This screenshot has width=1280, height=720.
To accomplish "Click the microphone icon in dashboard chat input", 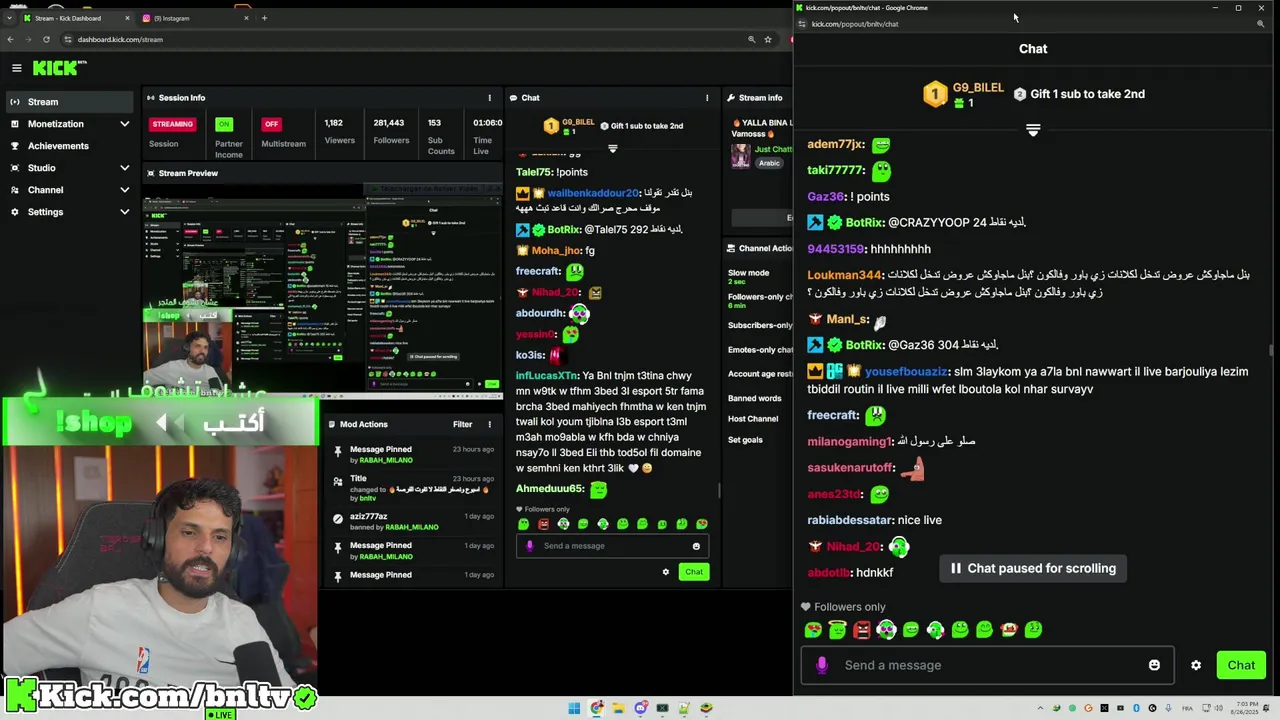I will [530, 546].
